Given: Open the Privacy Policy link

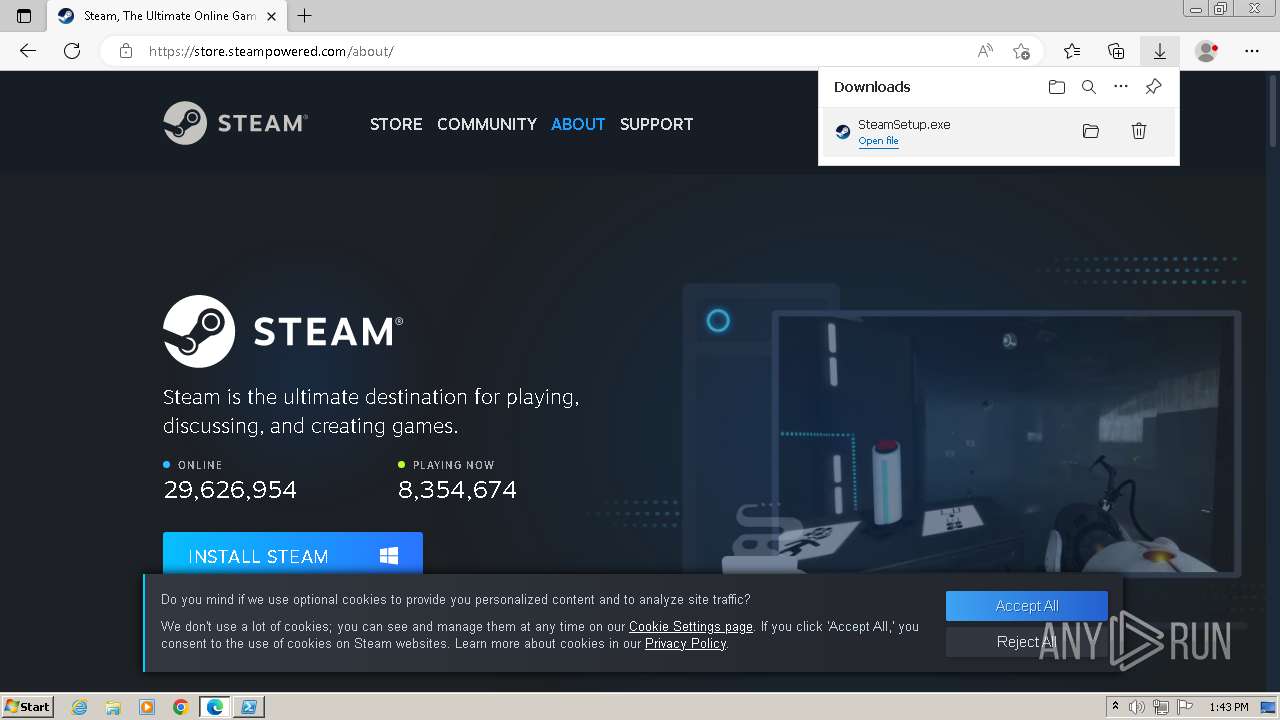Looking at the screenshot, I should (x=685, y=644).
